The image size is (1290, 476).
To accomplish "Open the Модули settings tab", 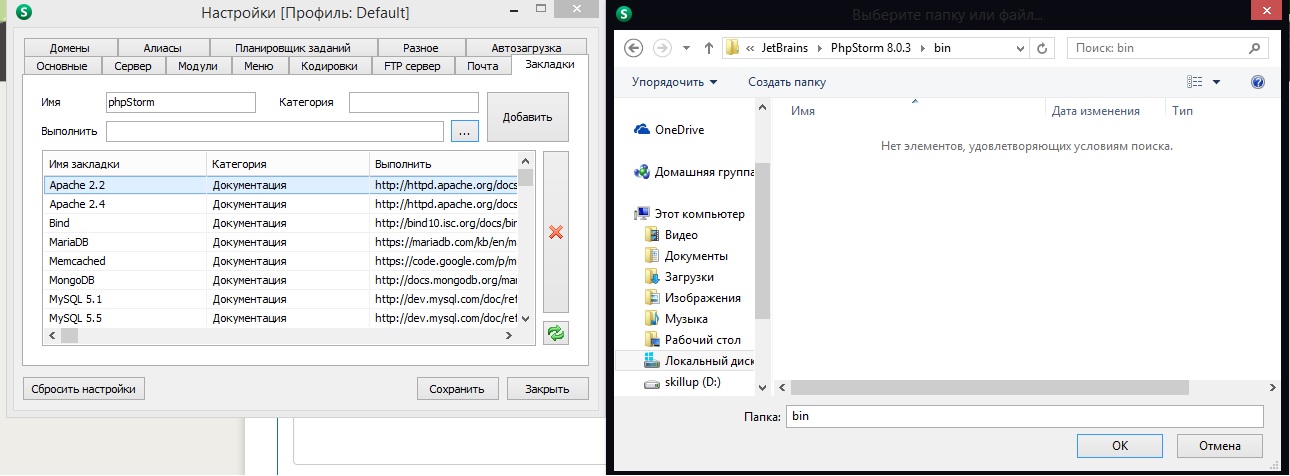I will (x=198, y=66).
